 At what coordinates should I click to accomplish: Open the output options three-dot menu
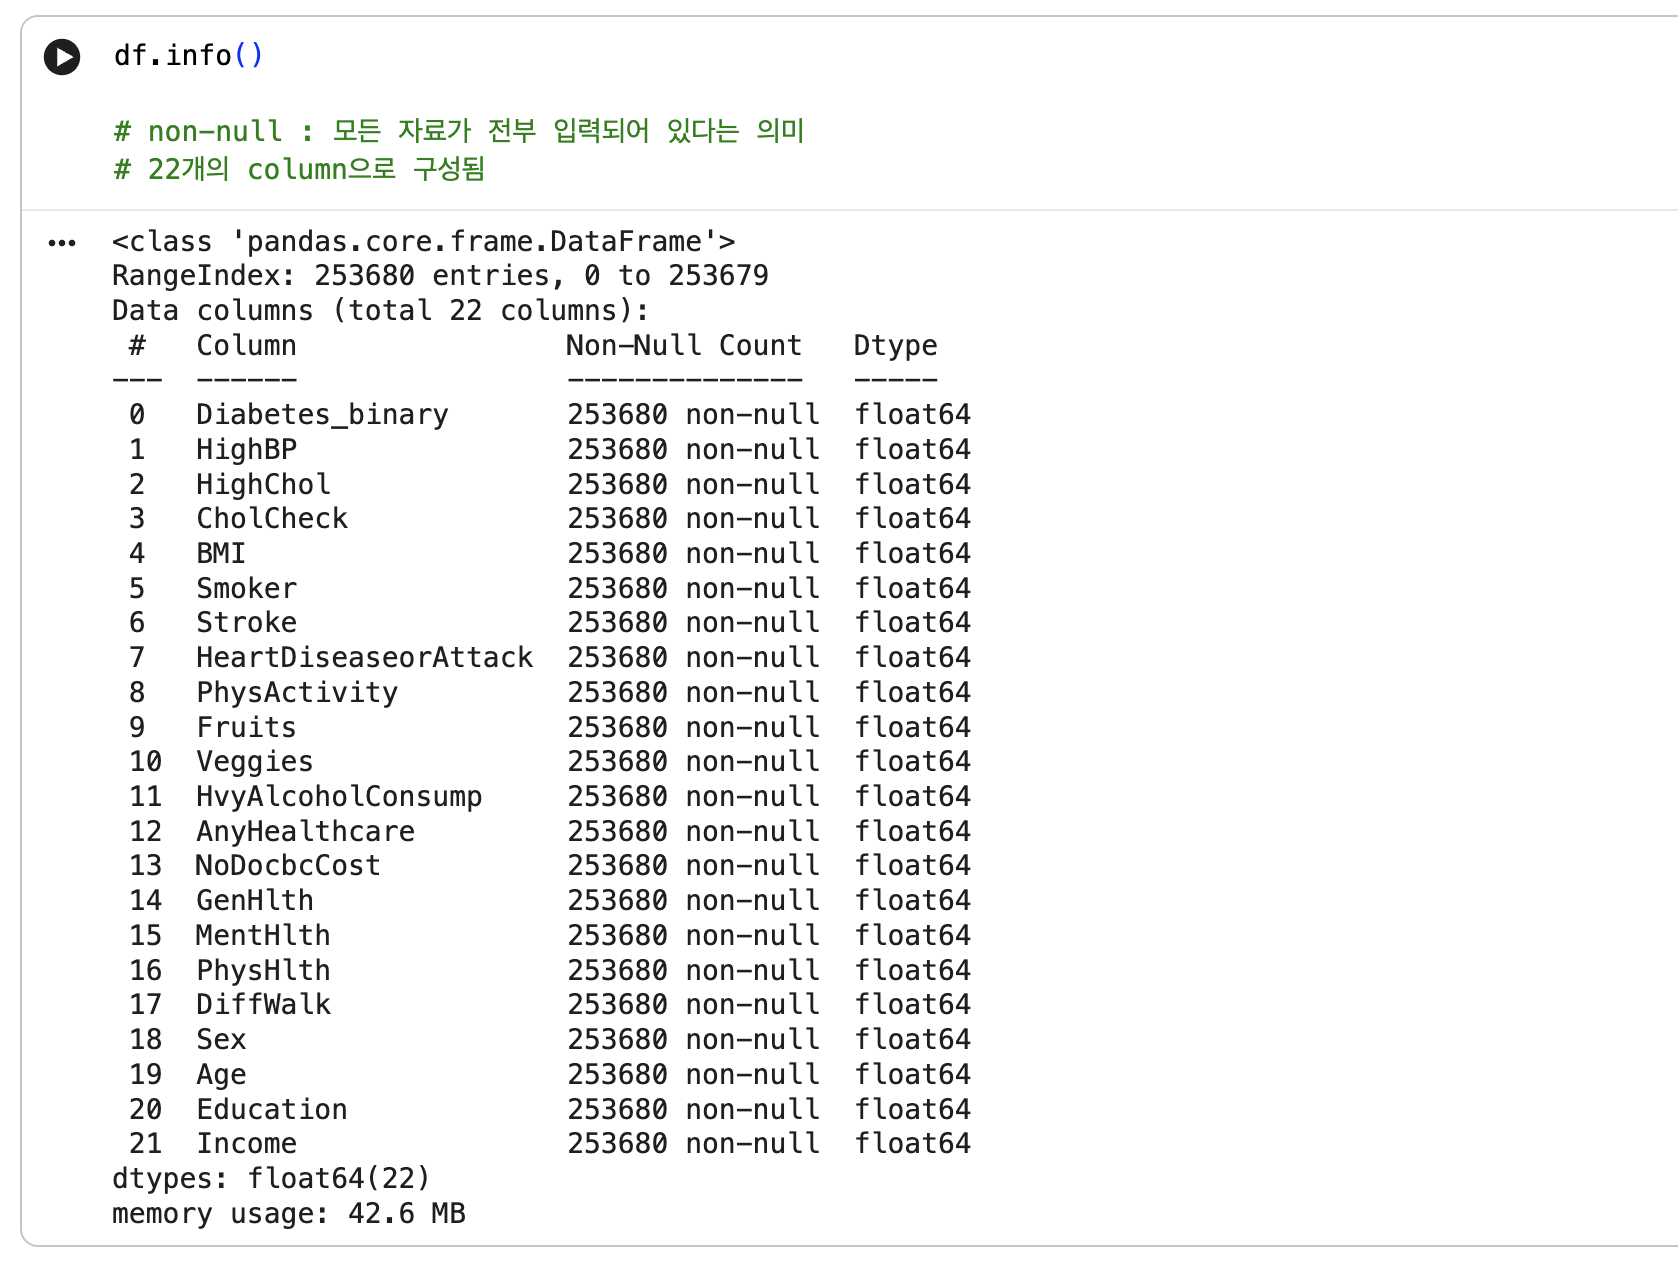62,243
